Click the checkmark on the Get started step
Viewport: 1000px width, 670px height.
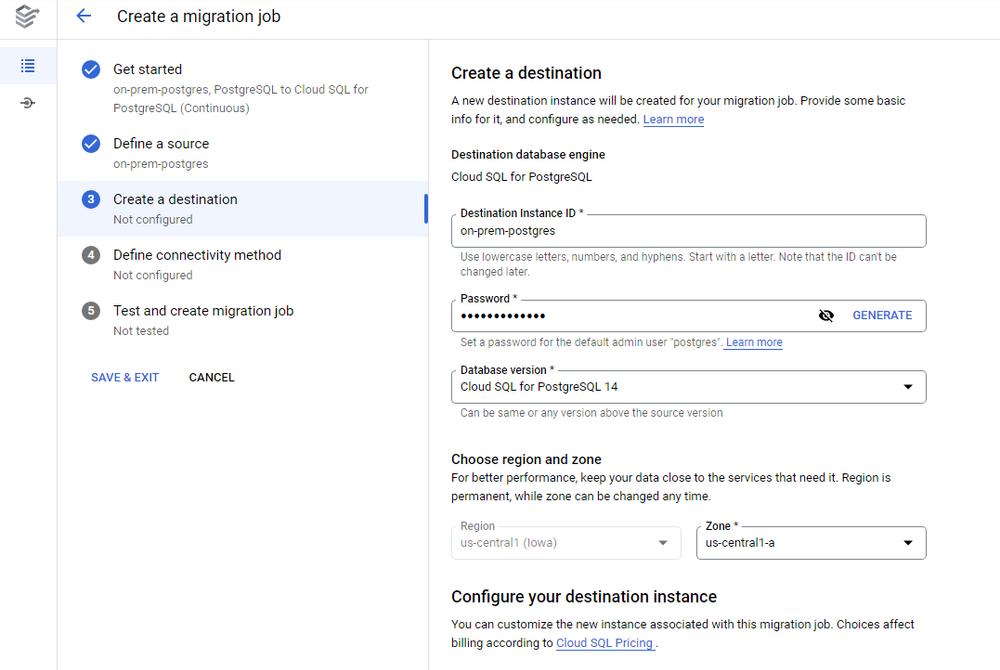(x=90, y=69)
